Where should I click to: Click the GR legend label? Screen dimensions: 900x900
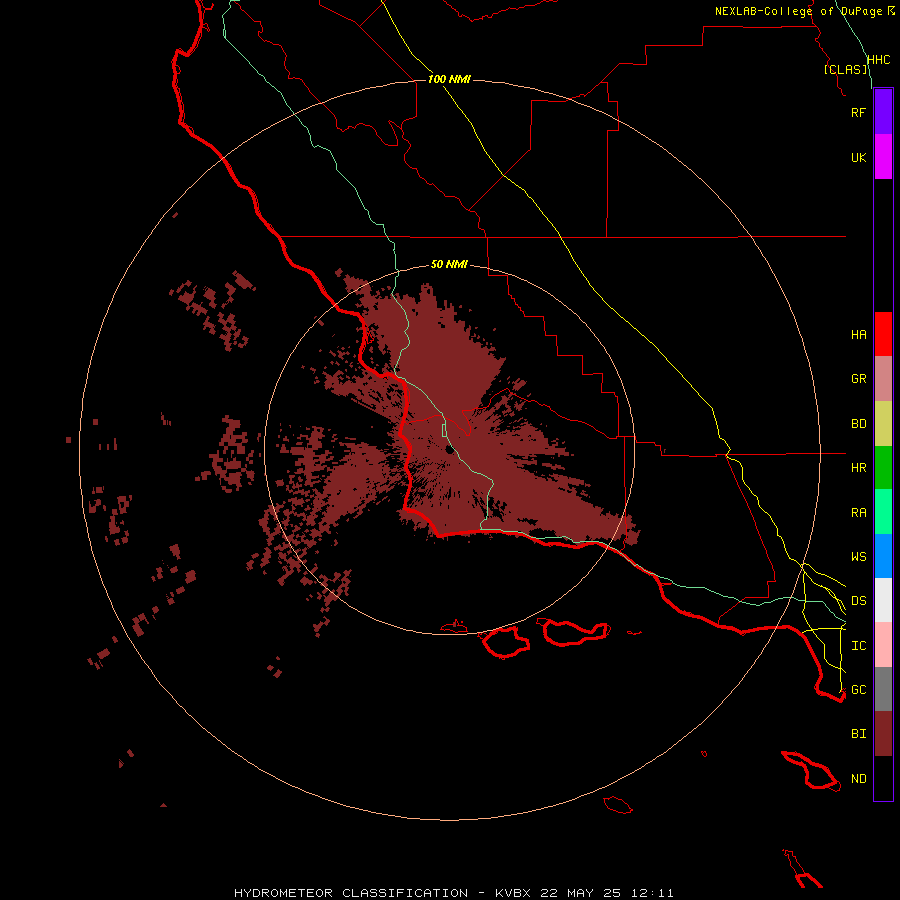point(858,379)
